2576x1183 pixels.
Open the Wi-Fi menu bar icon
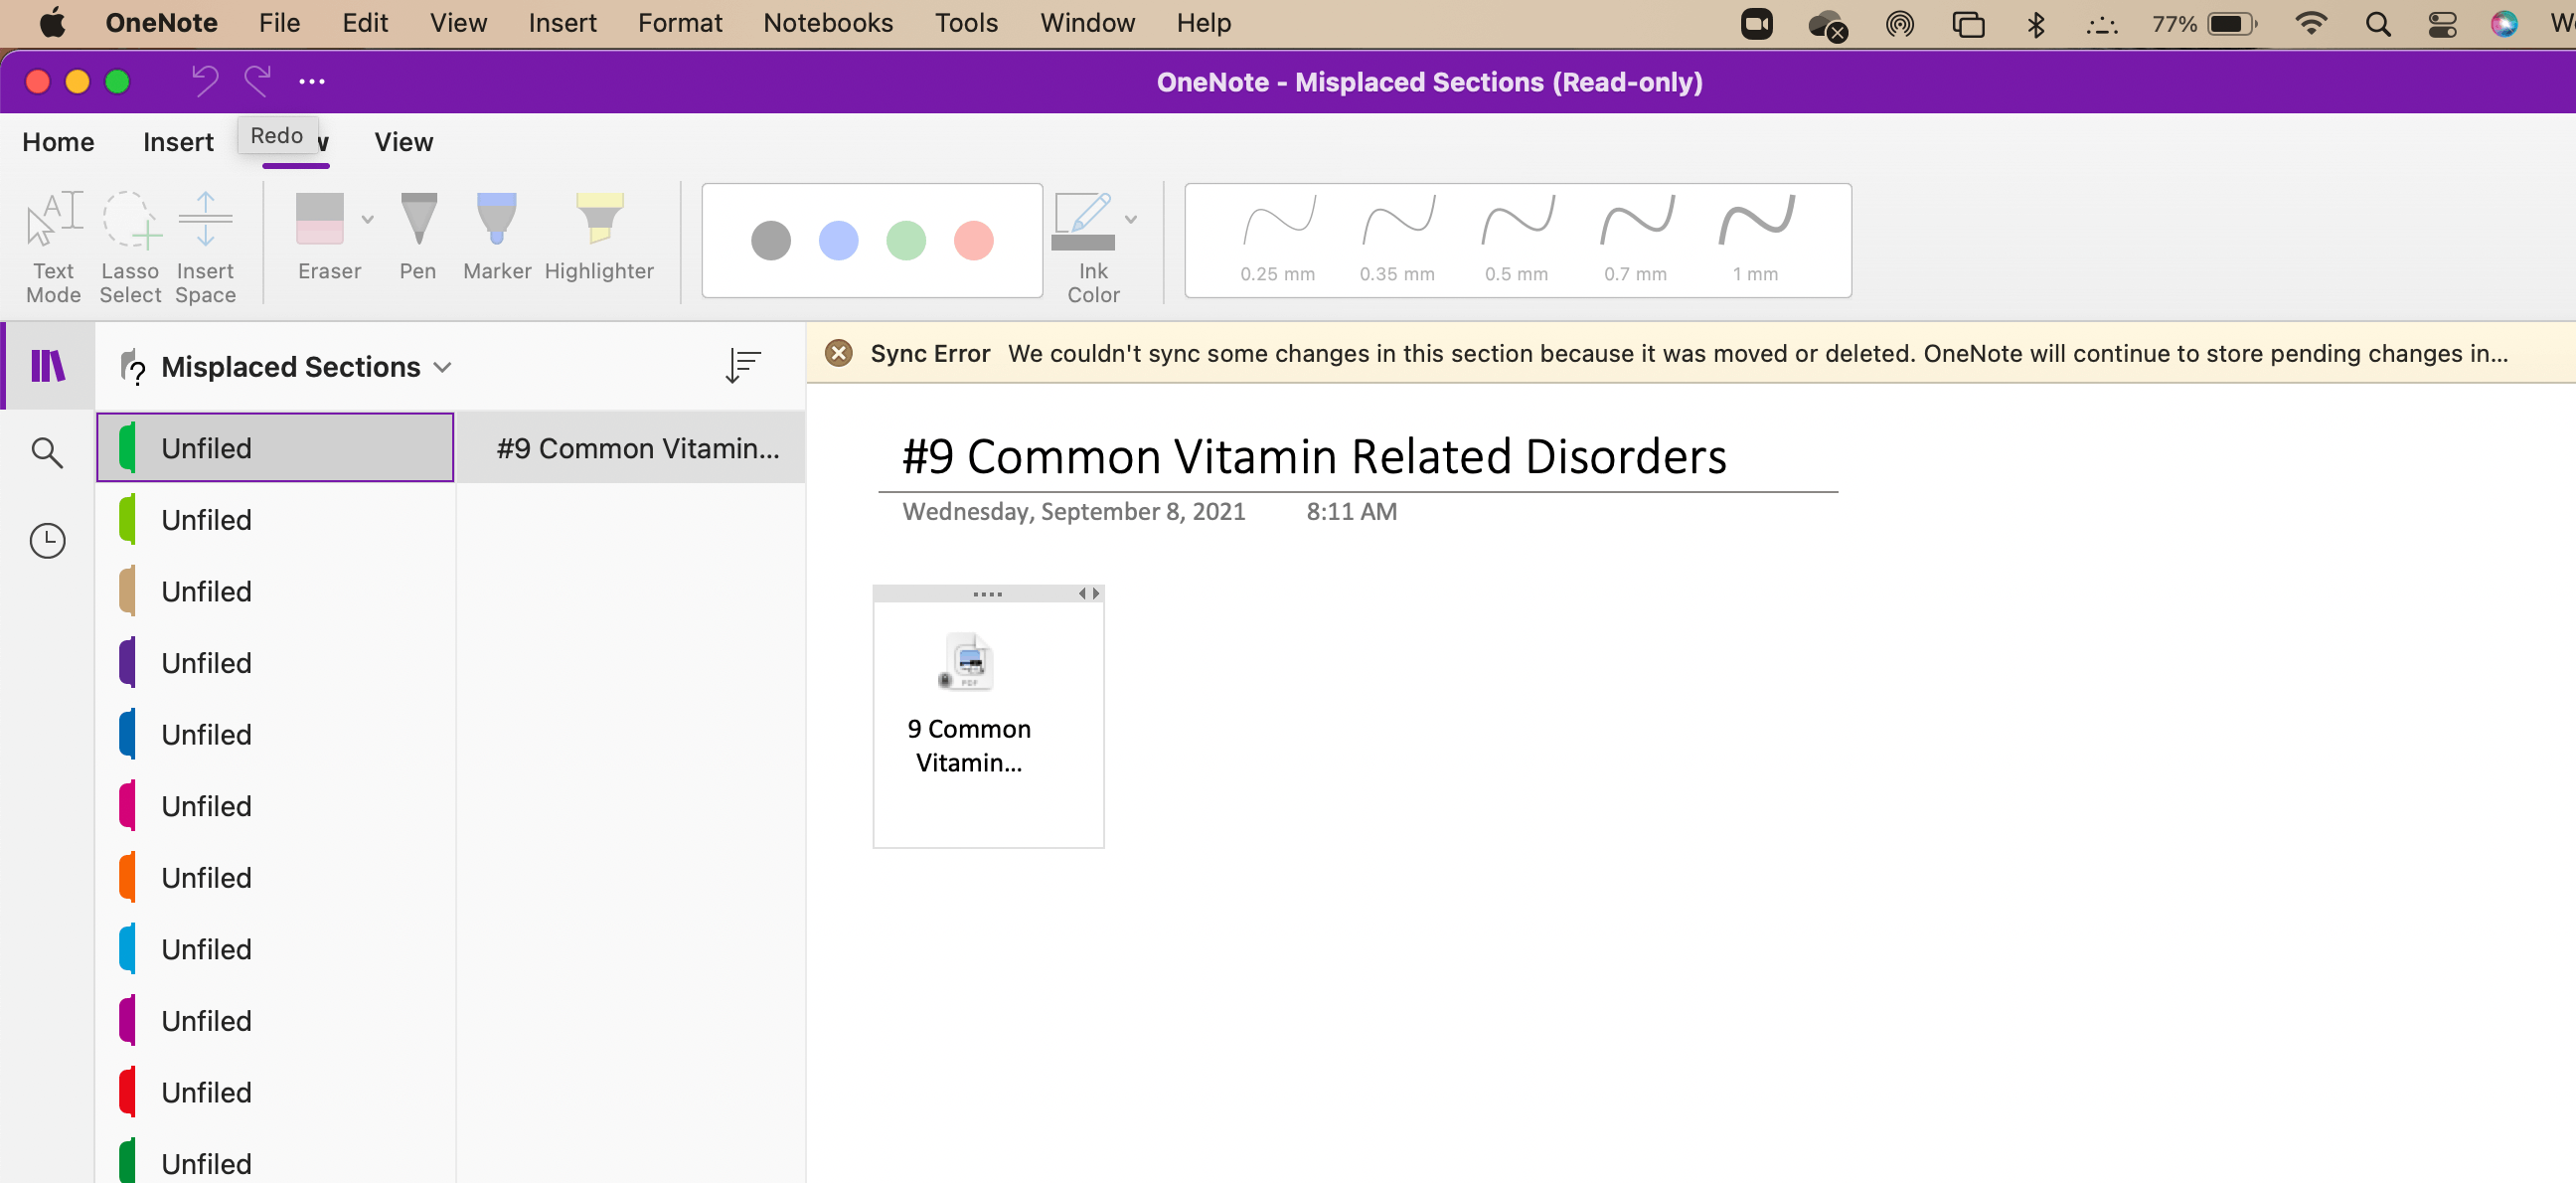(x=2310, y=23)
